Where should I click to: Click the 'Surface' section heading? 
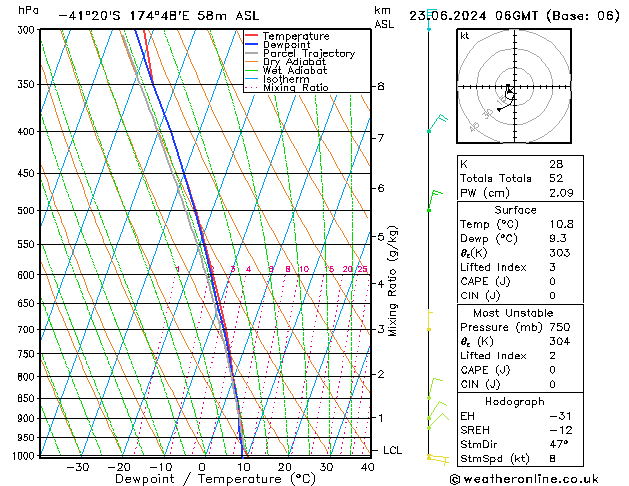coord(515,210)
